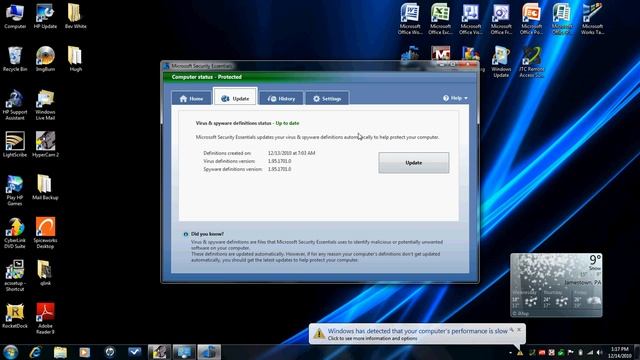640x360 pixels.
Task: Select the Windows Update desktop shortcut
Action: (x=501, y=62)
